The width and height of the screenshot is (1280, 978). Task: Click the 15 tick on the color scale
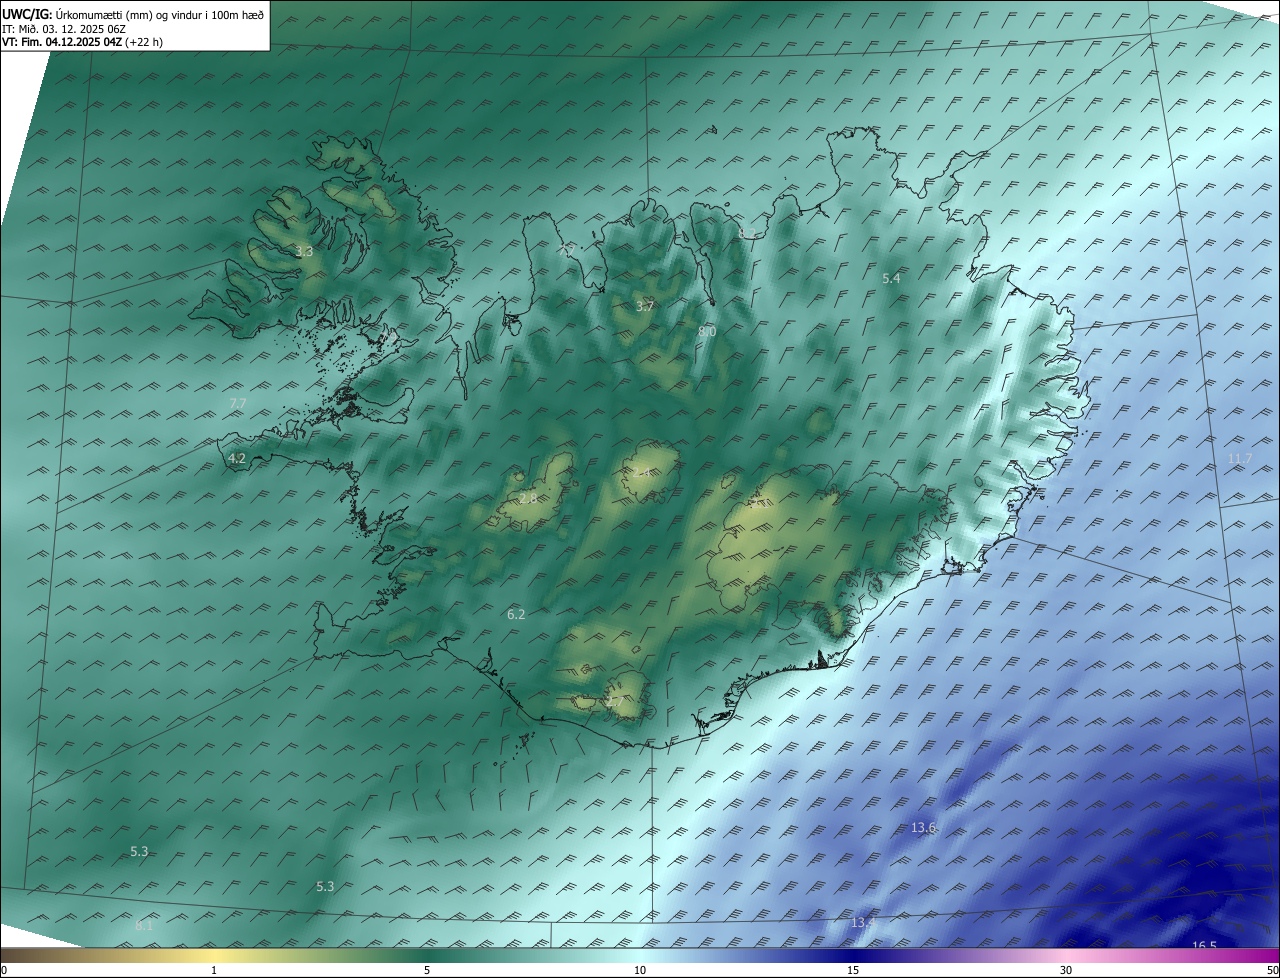pyautogui.click(x=853, y=970)
